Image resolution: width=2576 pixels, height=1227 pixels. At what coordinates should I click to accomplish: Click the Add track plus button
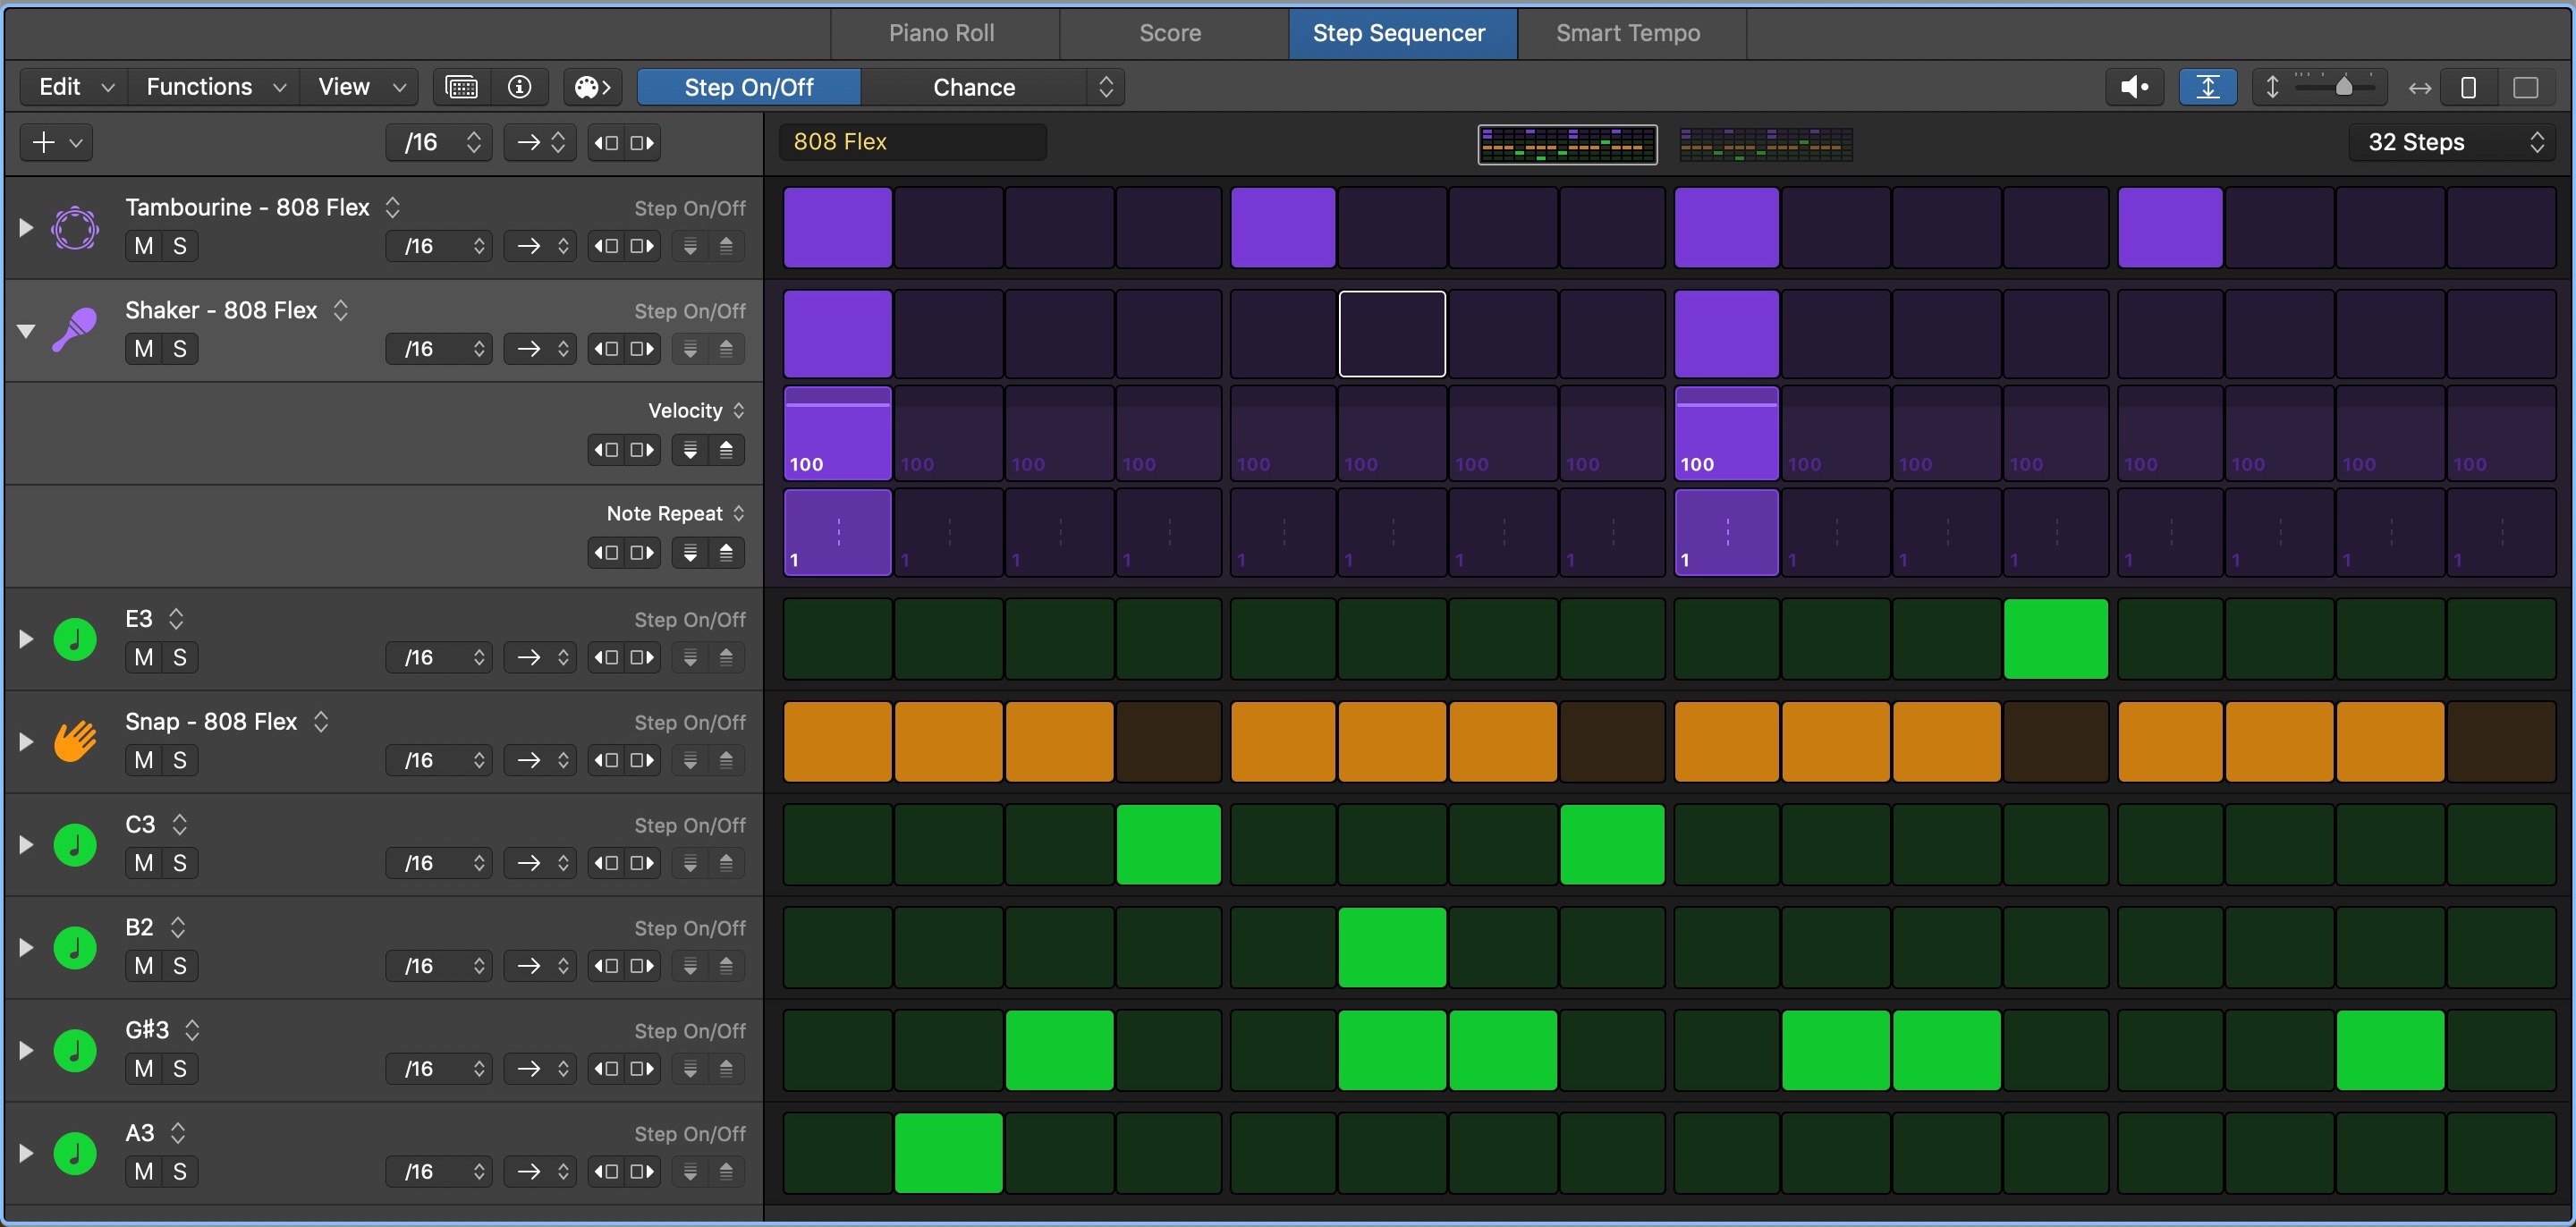(x=43, y=141)
